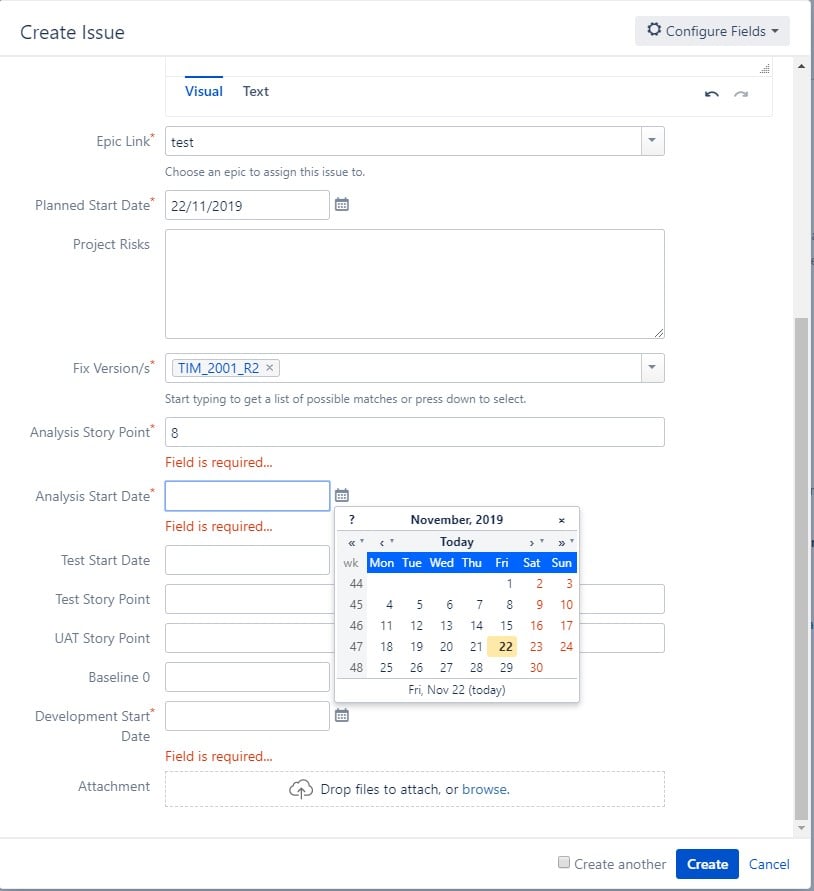
Task: Click the dialog vertical scrollbar thumb
Action: [801, 568]
